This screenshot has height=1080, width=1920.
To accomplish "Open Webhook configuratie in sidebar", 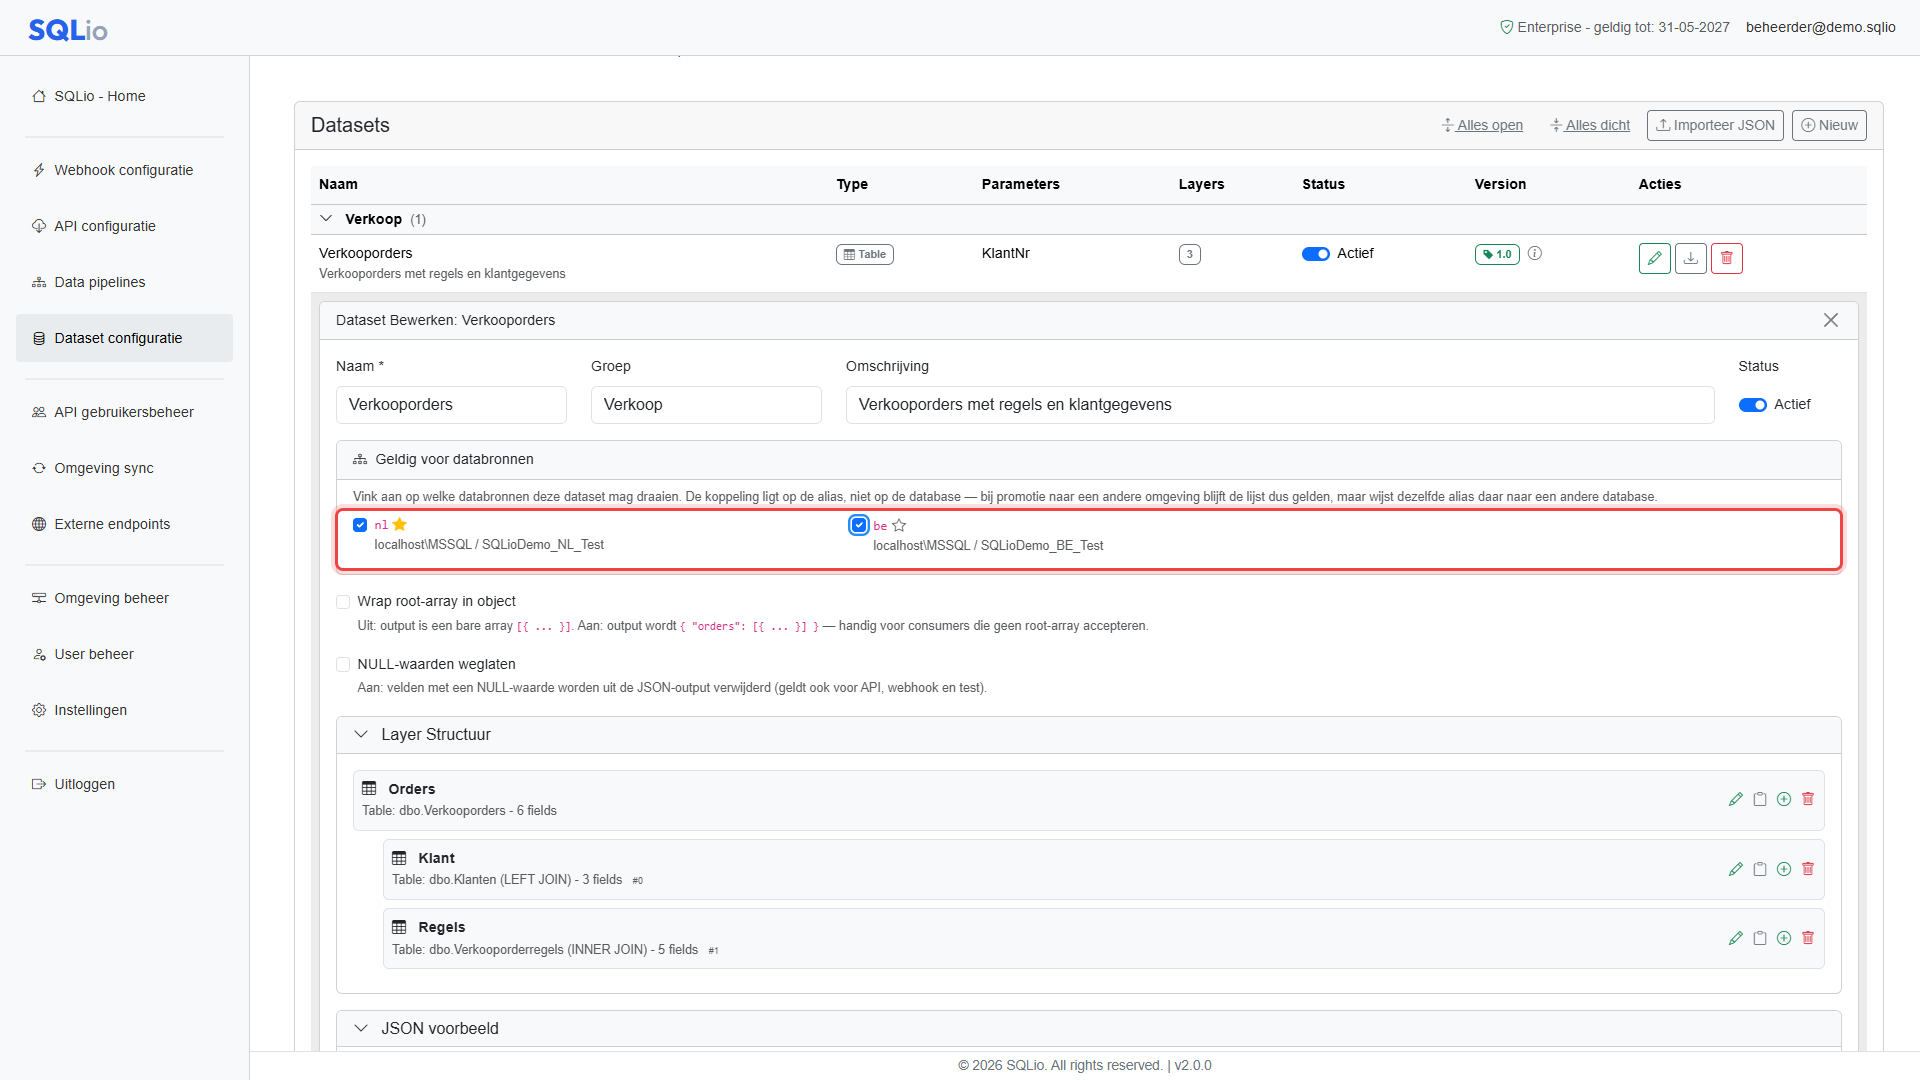I will [124, 170].
